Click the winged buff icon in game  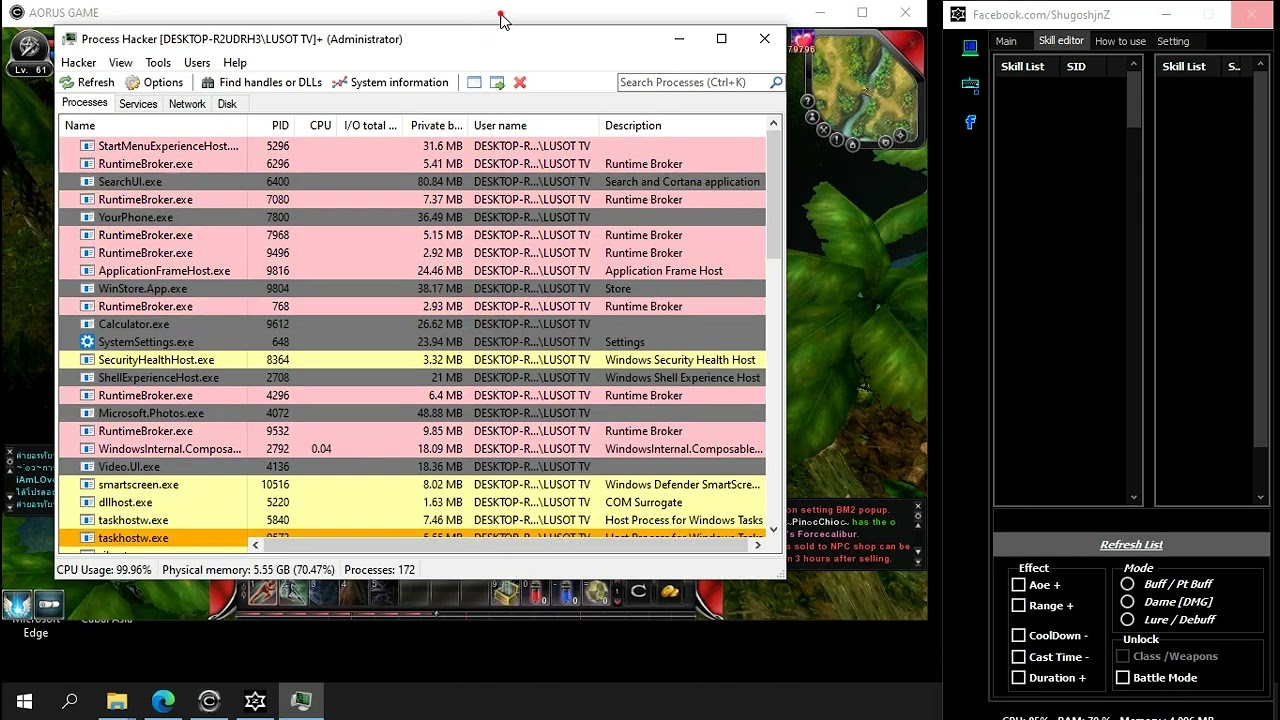coord(17,604)
